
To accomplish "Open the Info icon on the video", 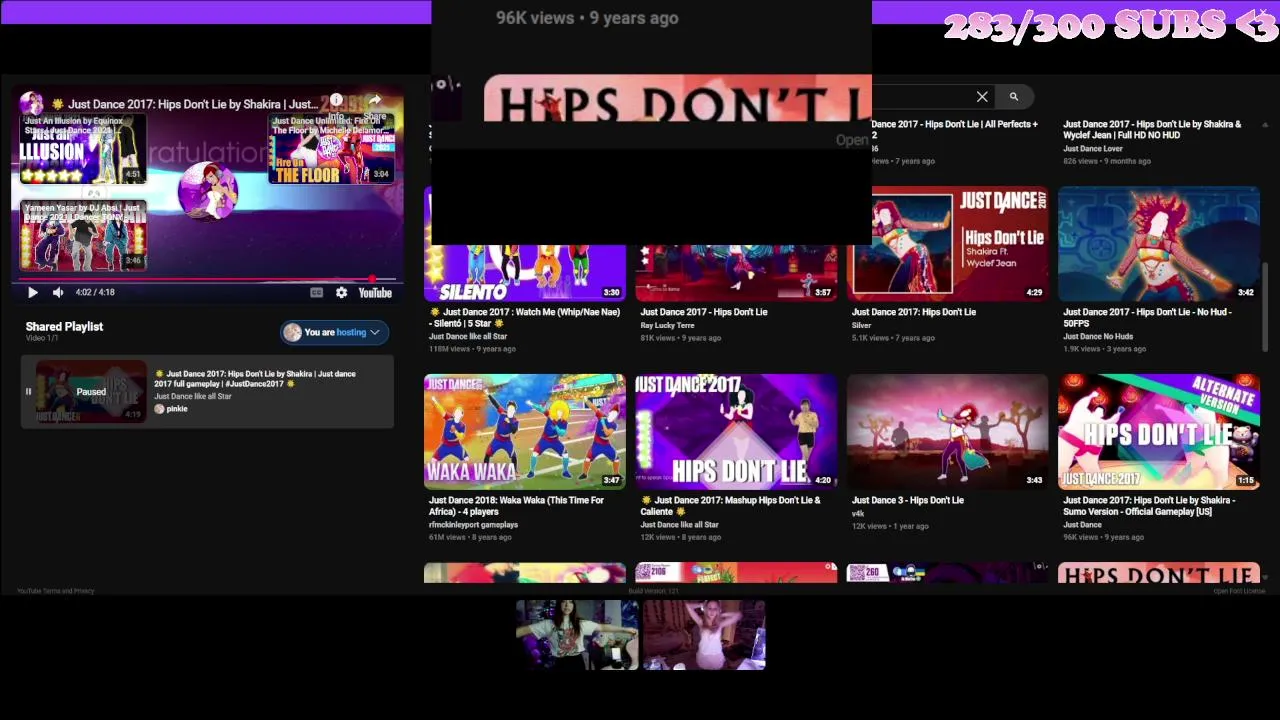I will (337, 102).
